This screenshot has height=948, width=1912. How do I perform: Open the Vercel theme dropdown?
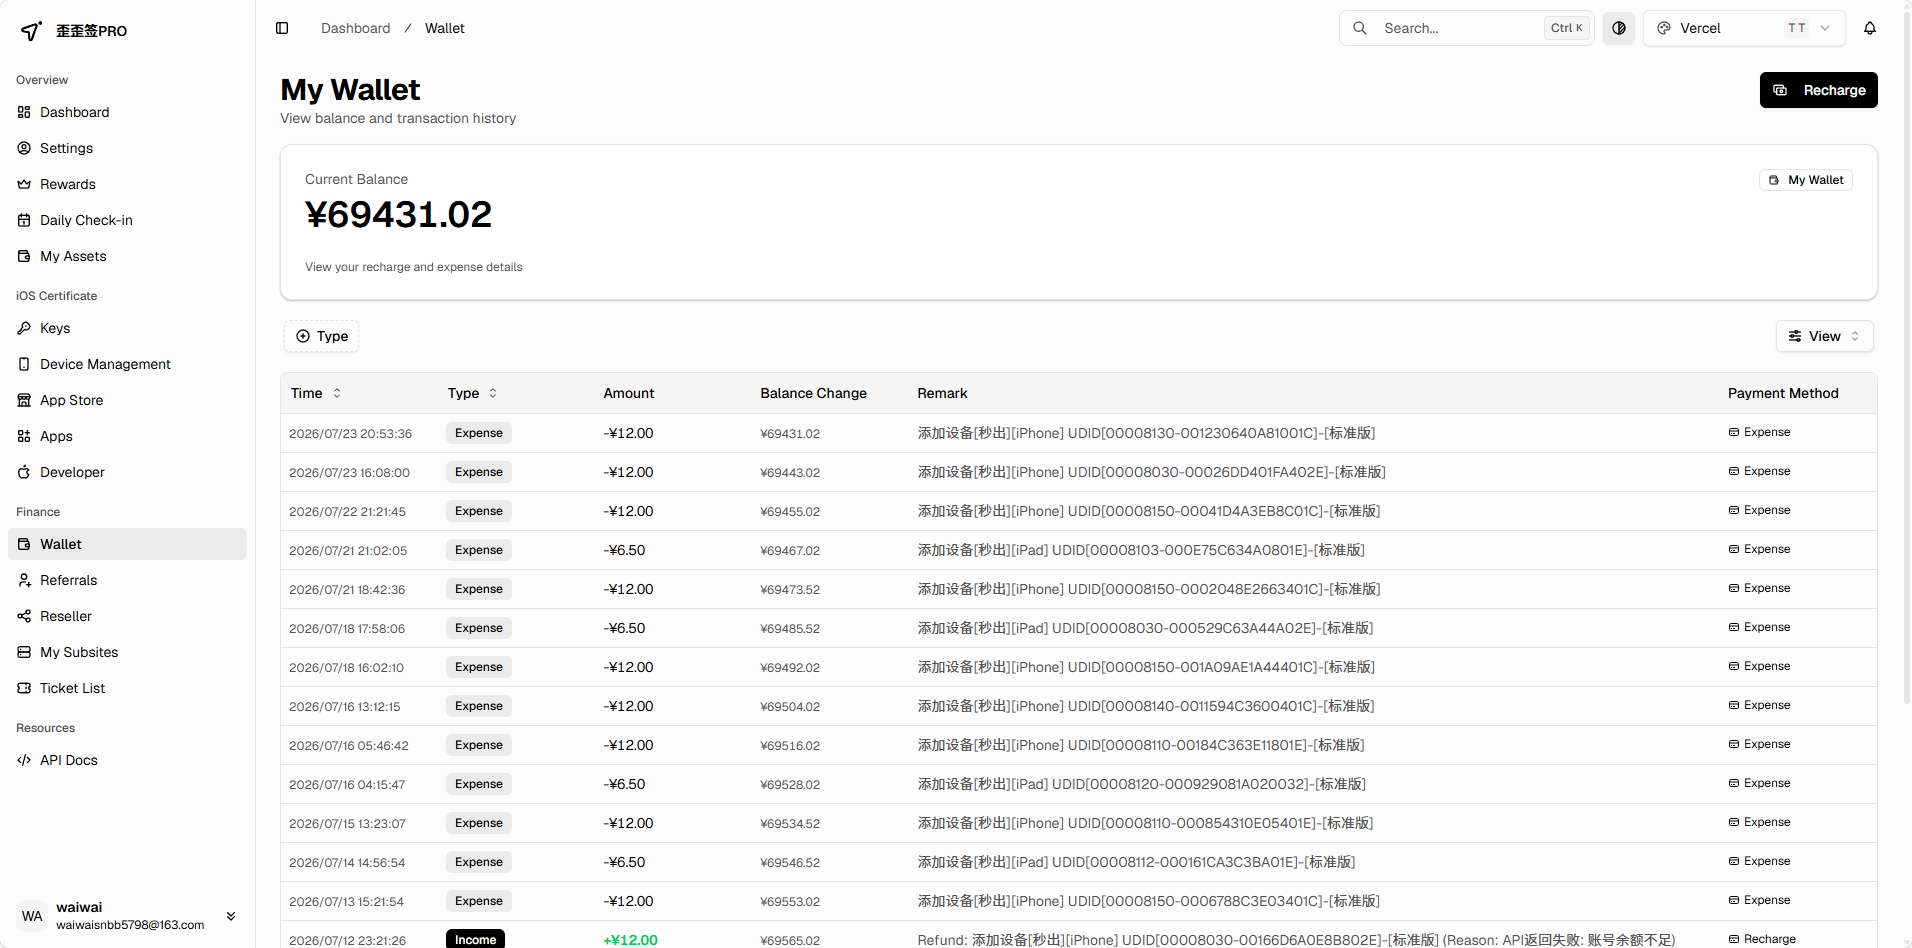click(1744, 28)
